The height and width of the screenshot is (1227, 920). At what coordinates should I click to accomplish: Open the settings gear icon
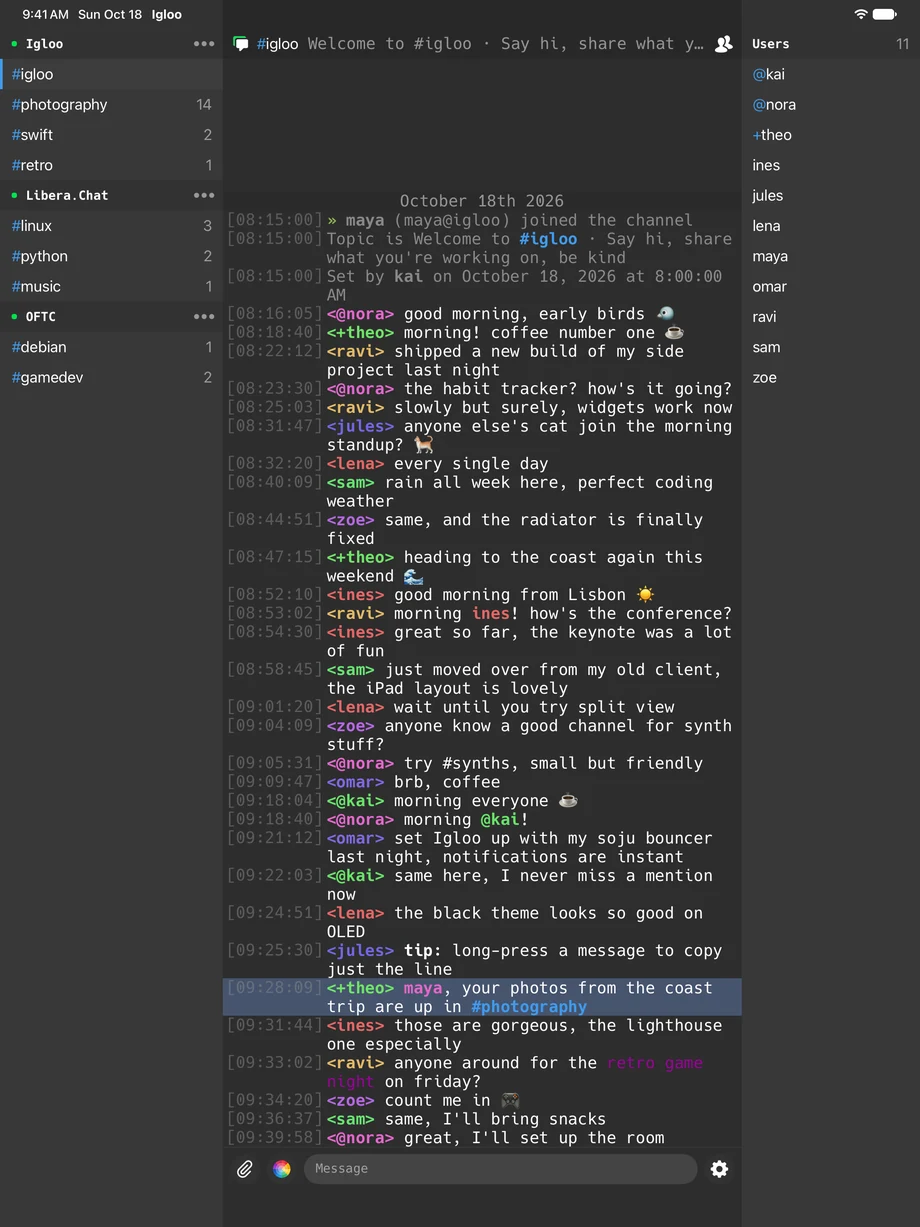click(719, 1169)
